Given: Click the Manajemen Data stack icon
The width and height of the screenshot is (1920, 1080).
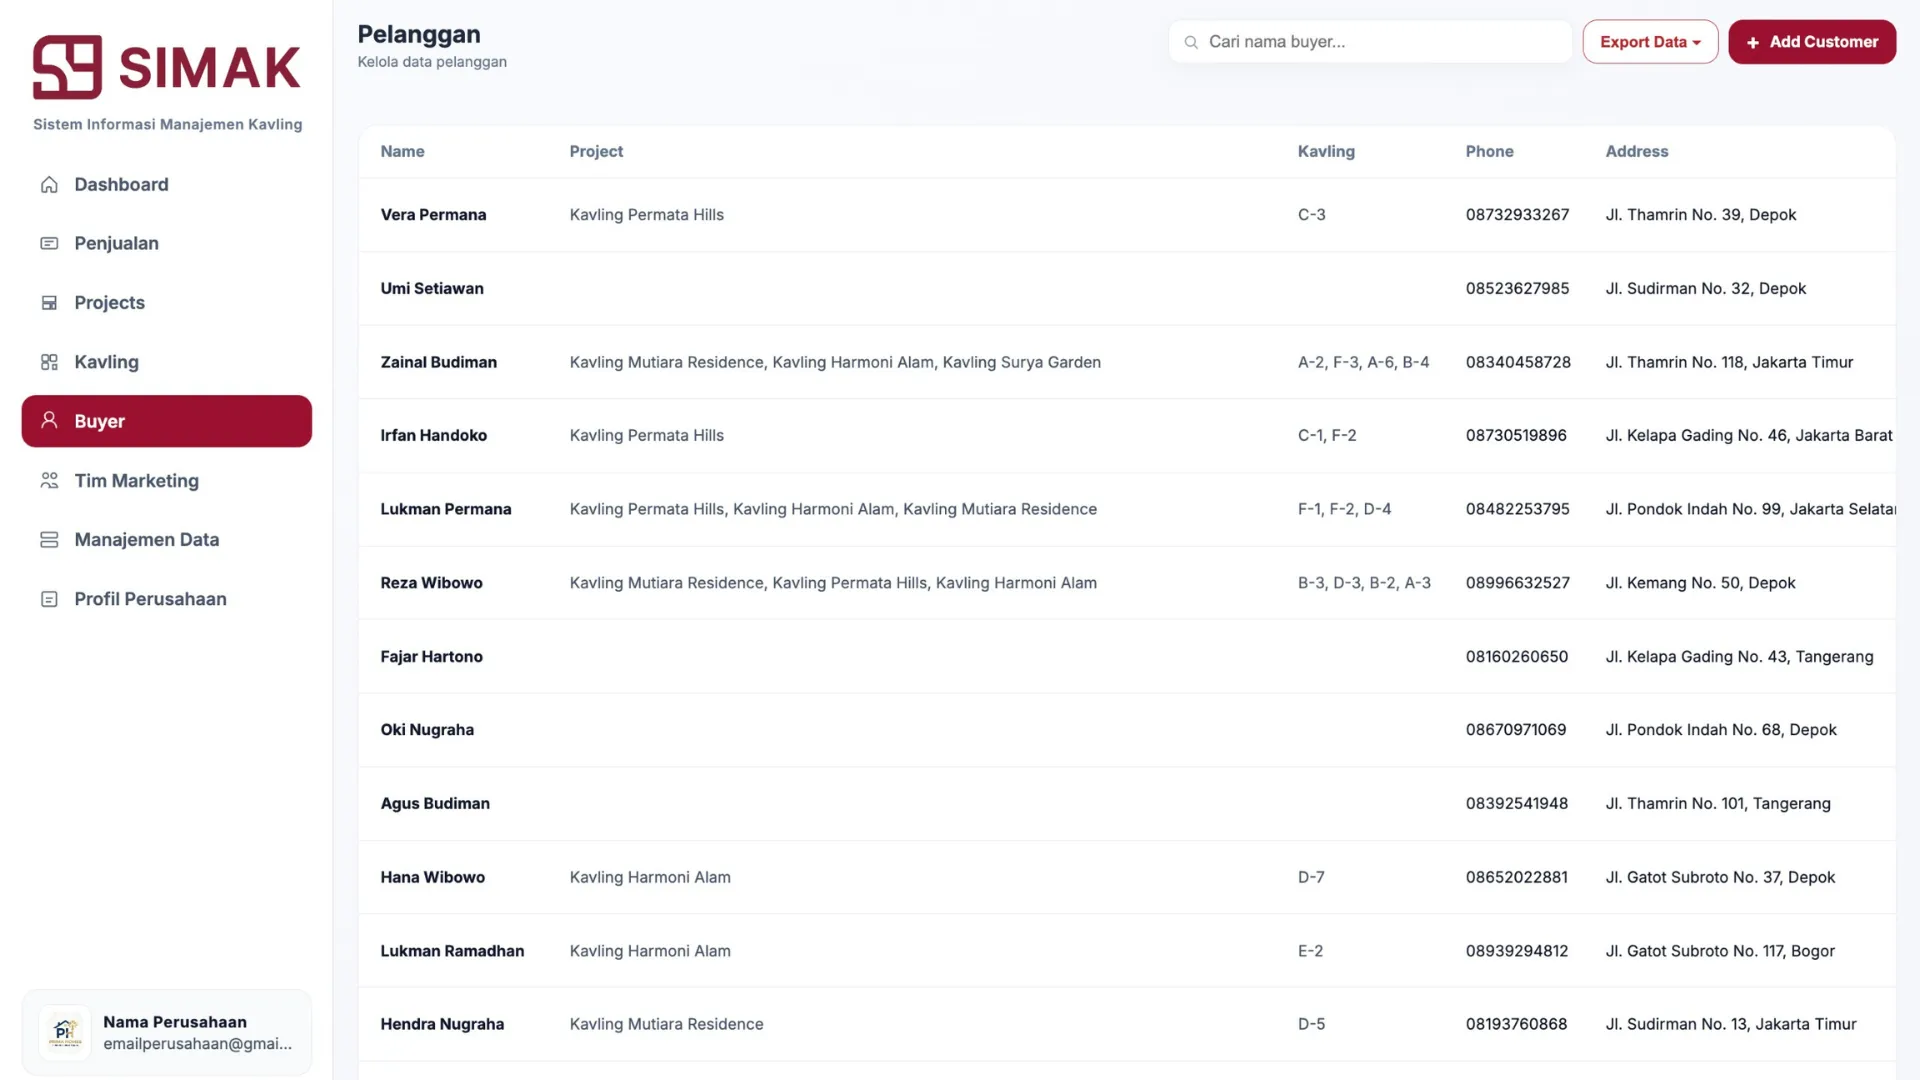Looking at the screenshot, I should click(49, 540).
